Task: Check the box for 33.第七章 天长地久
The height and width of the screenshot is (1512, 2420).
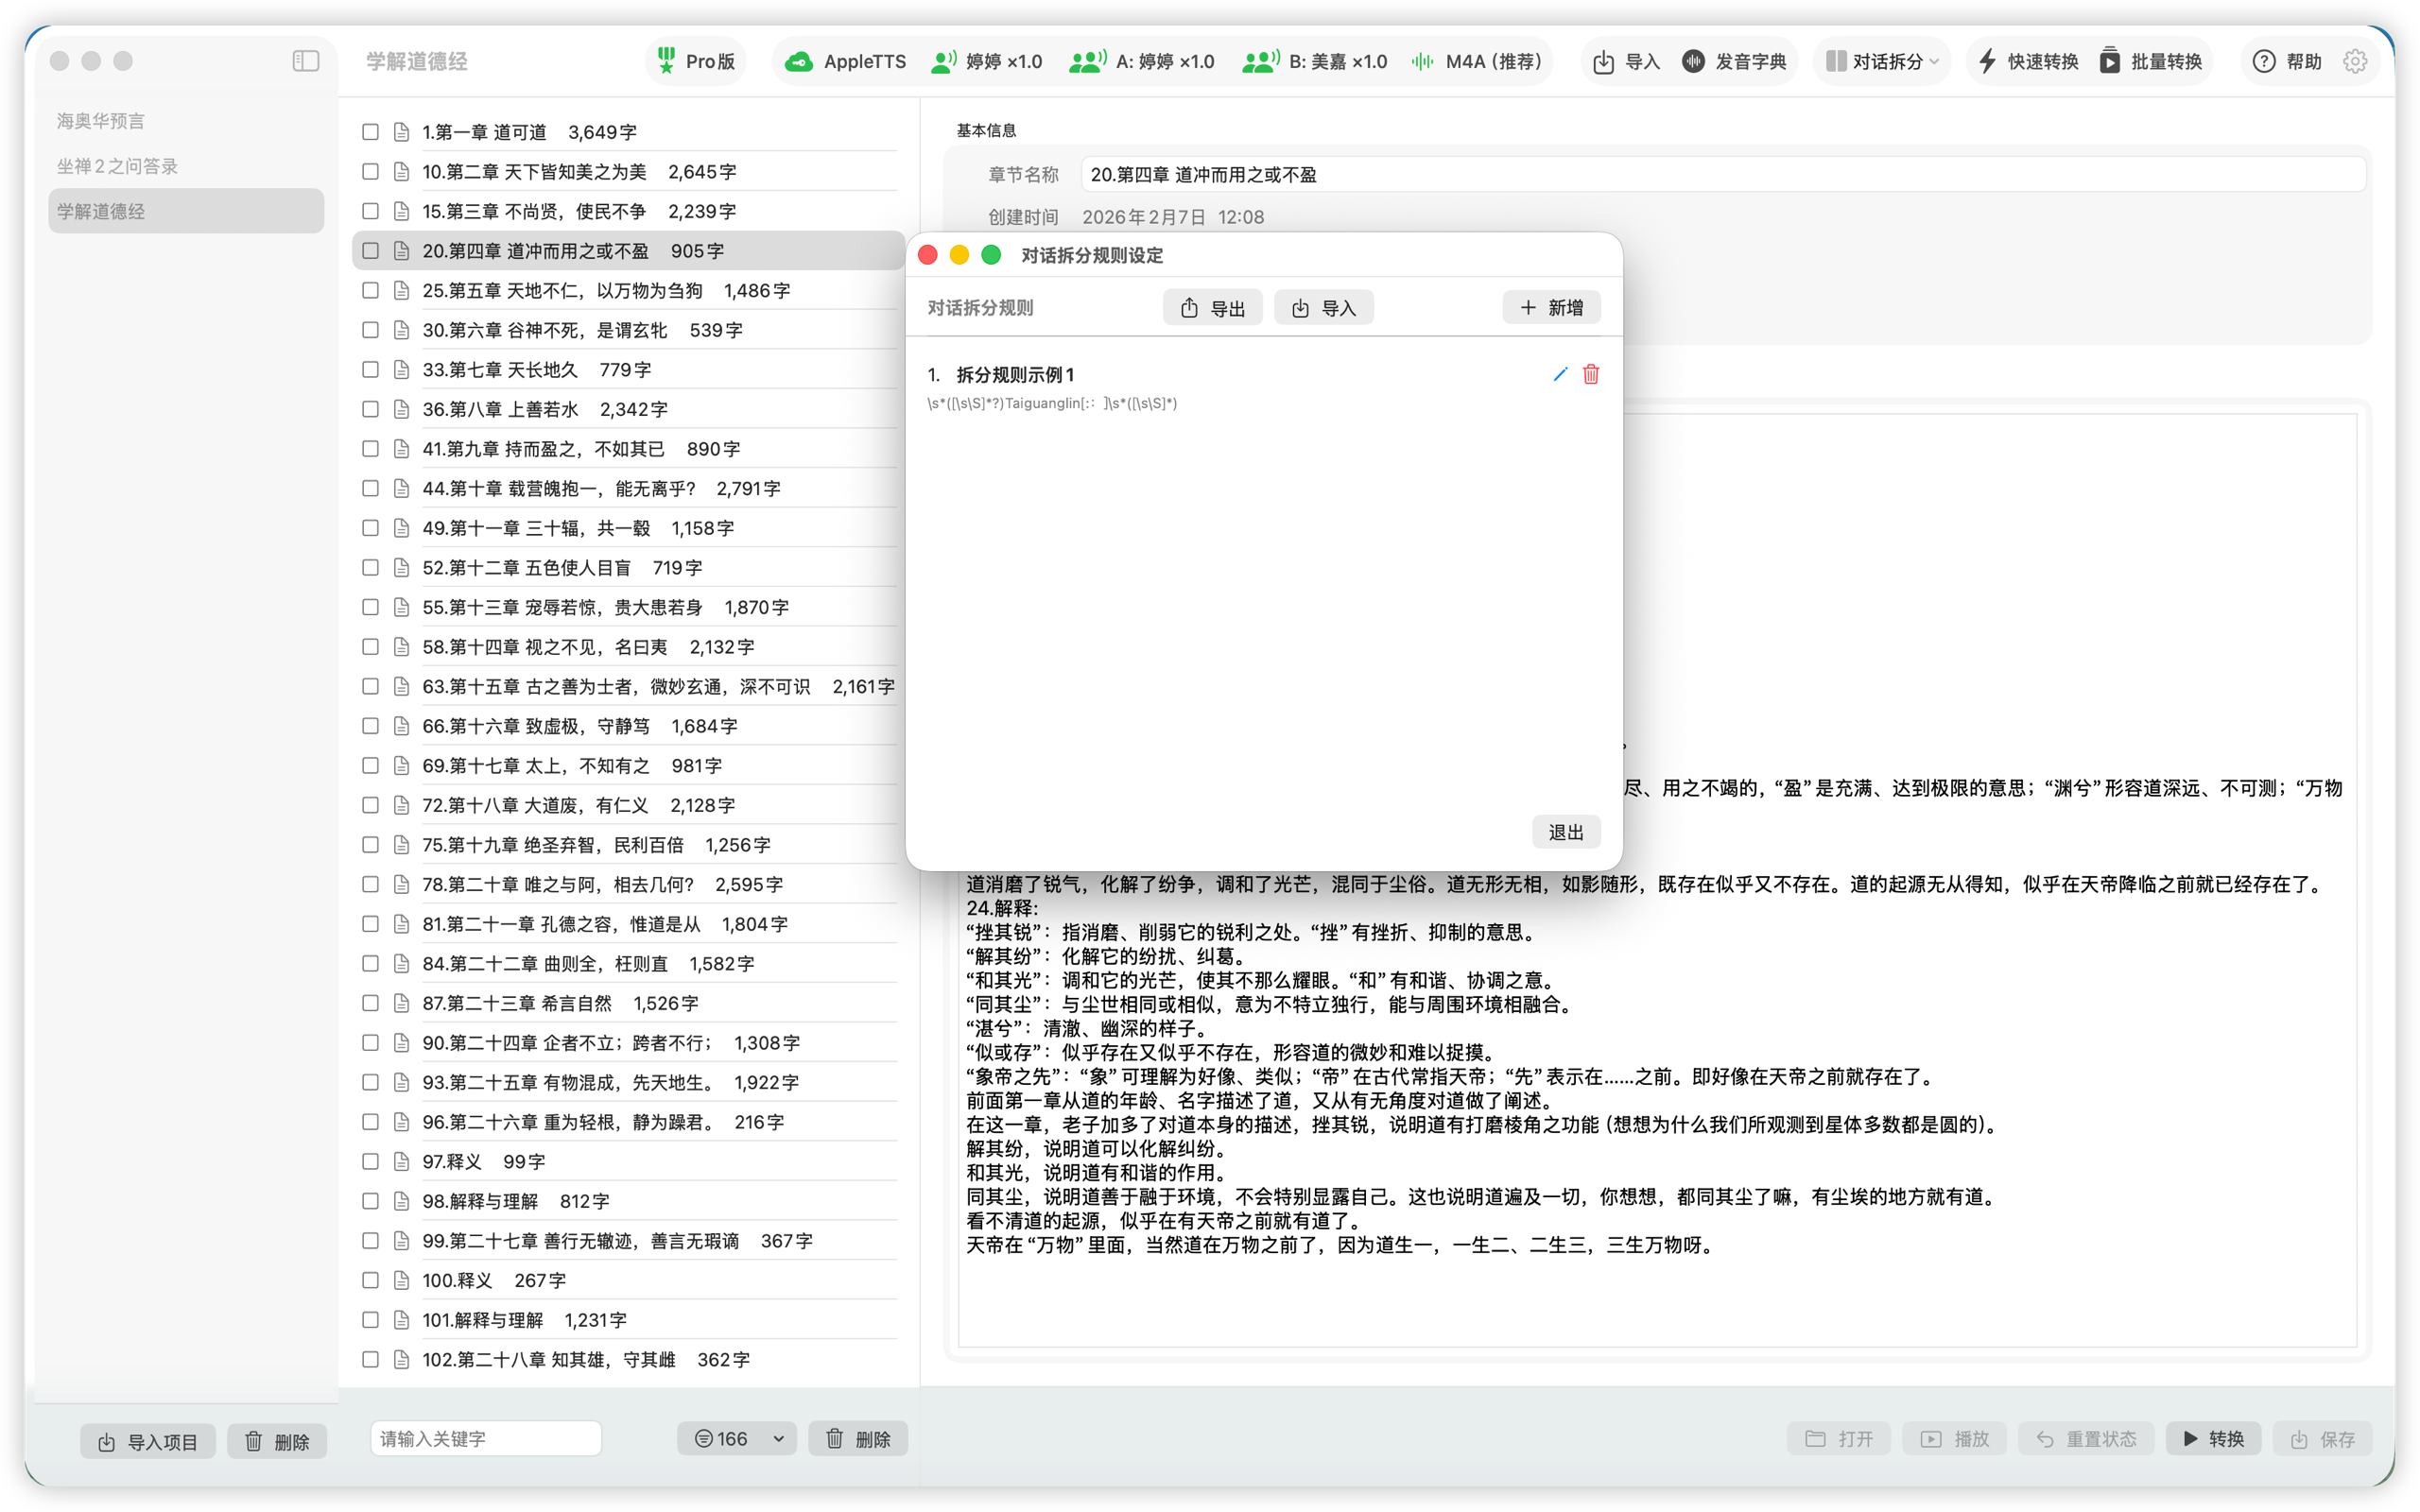Action: point(370,370)
